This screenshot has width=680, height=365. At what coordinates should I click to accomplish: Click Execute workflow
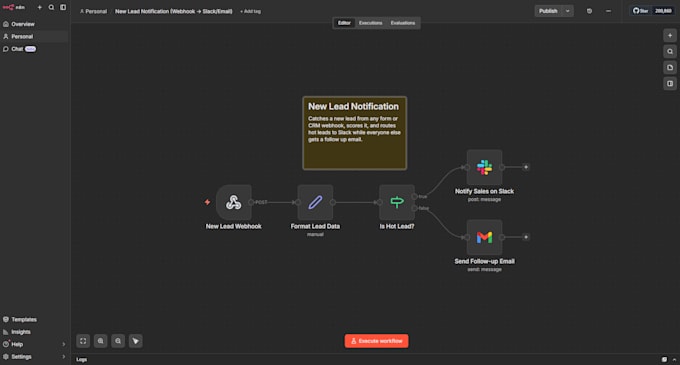(x=376, y=341)
